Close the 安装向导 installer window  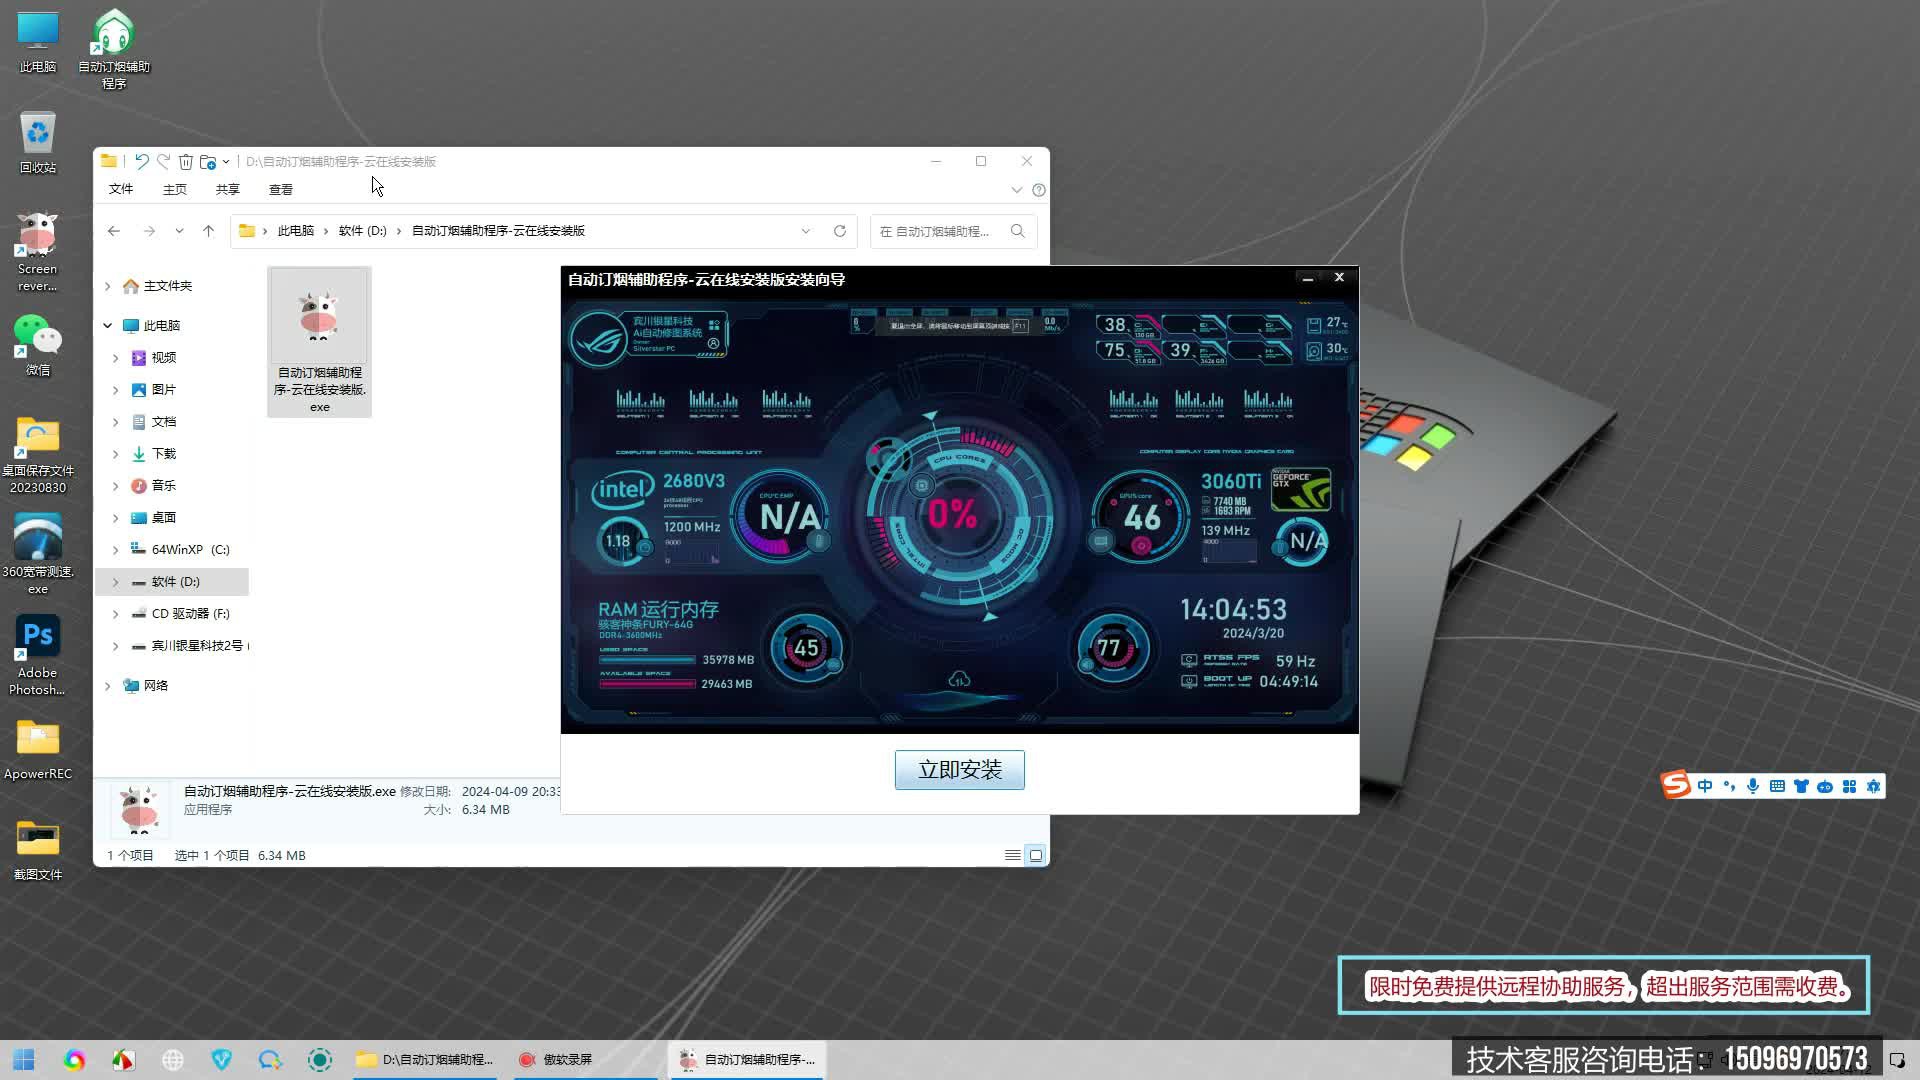coord(1339,278)
